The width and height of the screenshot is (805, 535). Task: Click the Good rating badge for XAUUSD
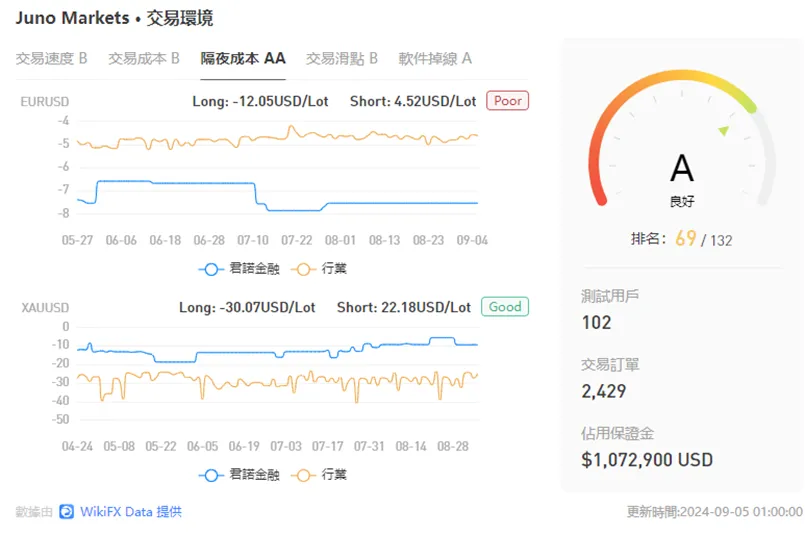coord(505,307)
